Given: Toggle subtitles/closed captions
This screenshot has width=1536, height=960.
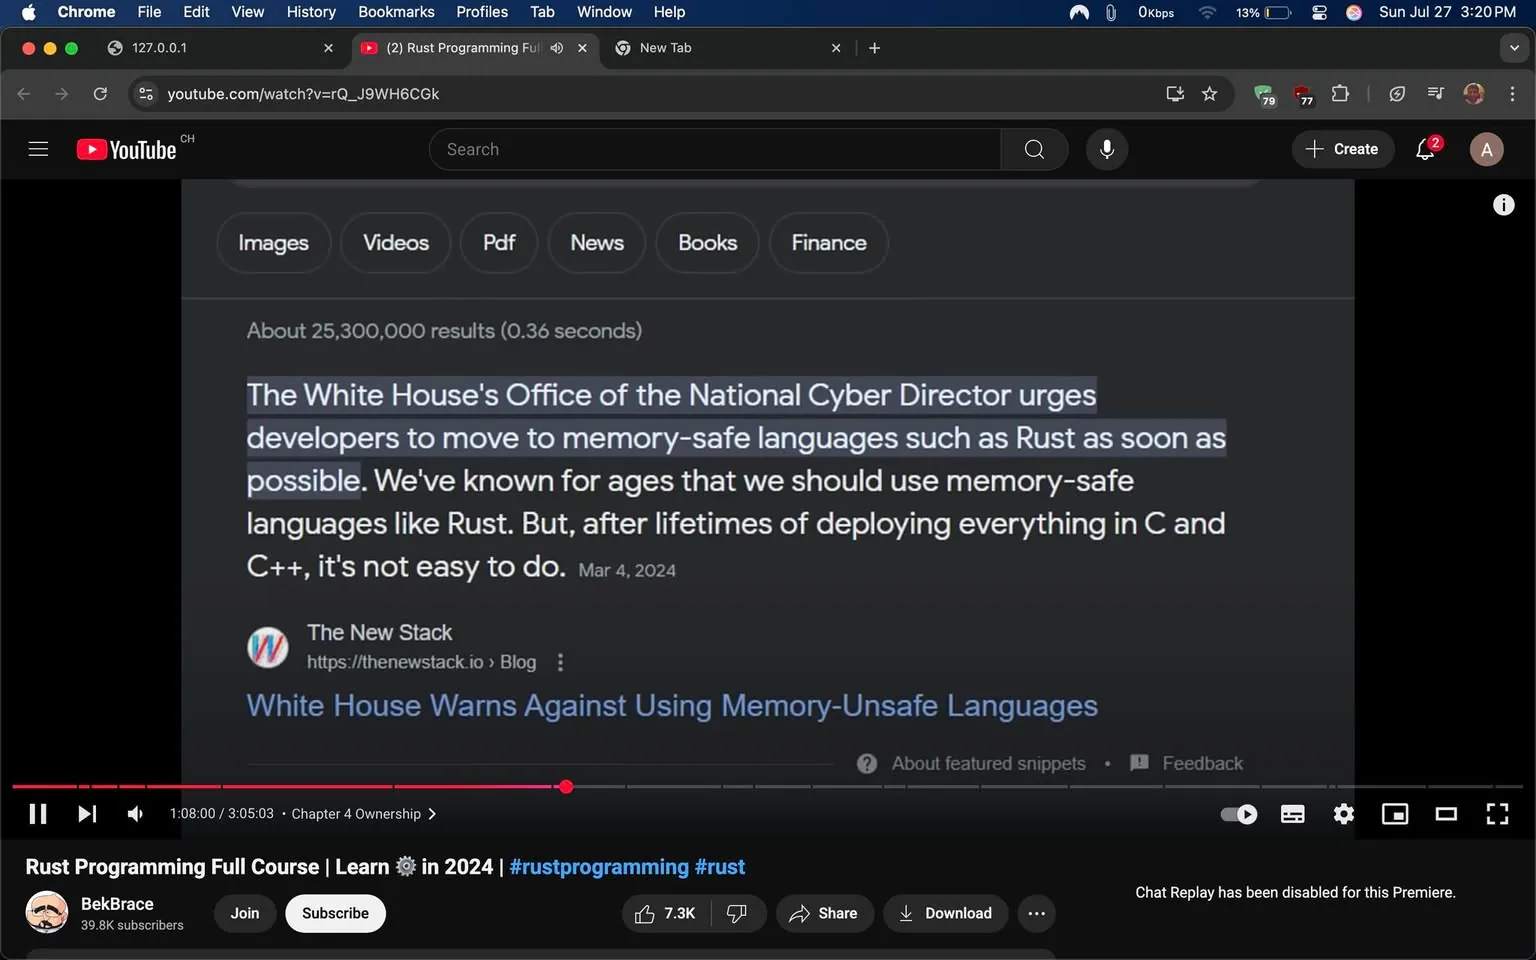Looking at the screenshot, I should (1292, 814).
